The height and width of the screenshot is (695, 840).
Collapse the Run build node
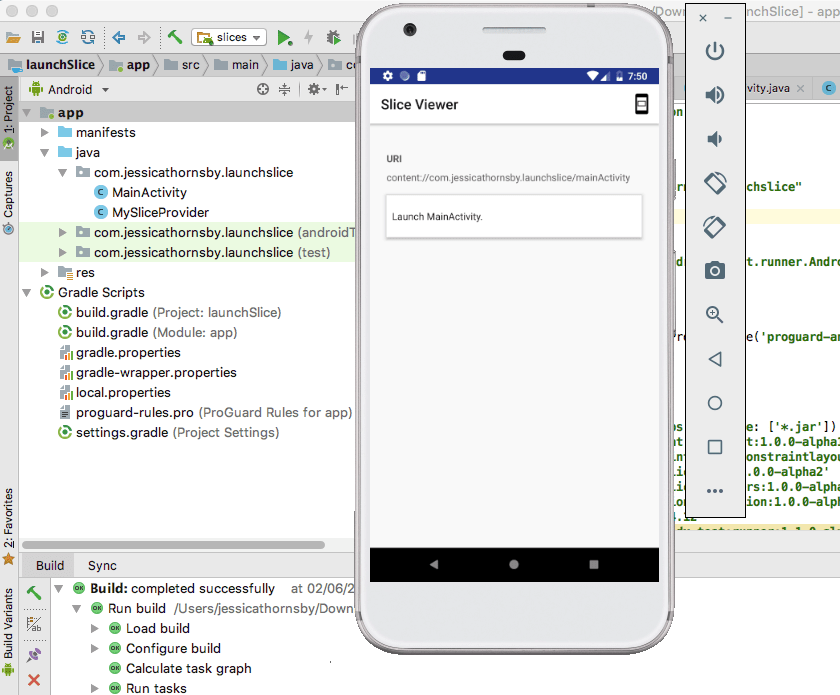tap(77, 608)
